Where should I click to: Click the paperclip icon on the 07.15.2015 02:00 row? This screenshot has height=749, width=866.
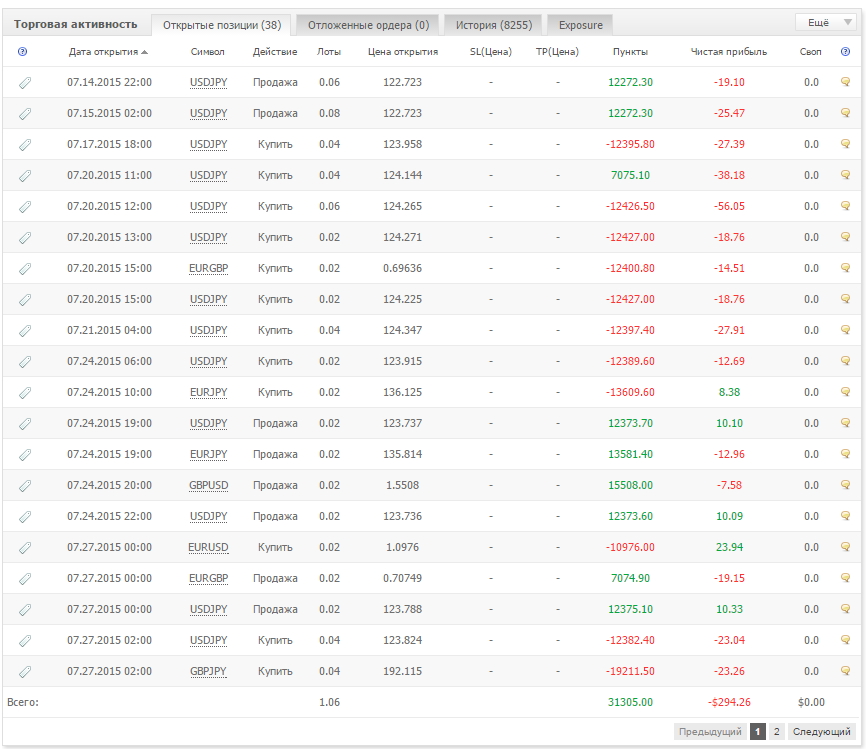(25, 114)
